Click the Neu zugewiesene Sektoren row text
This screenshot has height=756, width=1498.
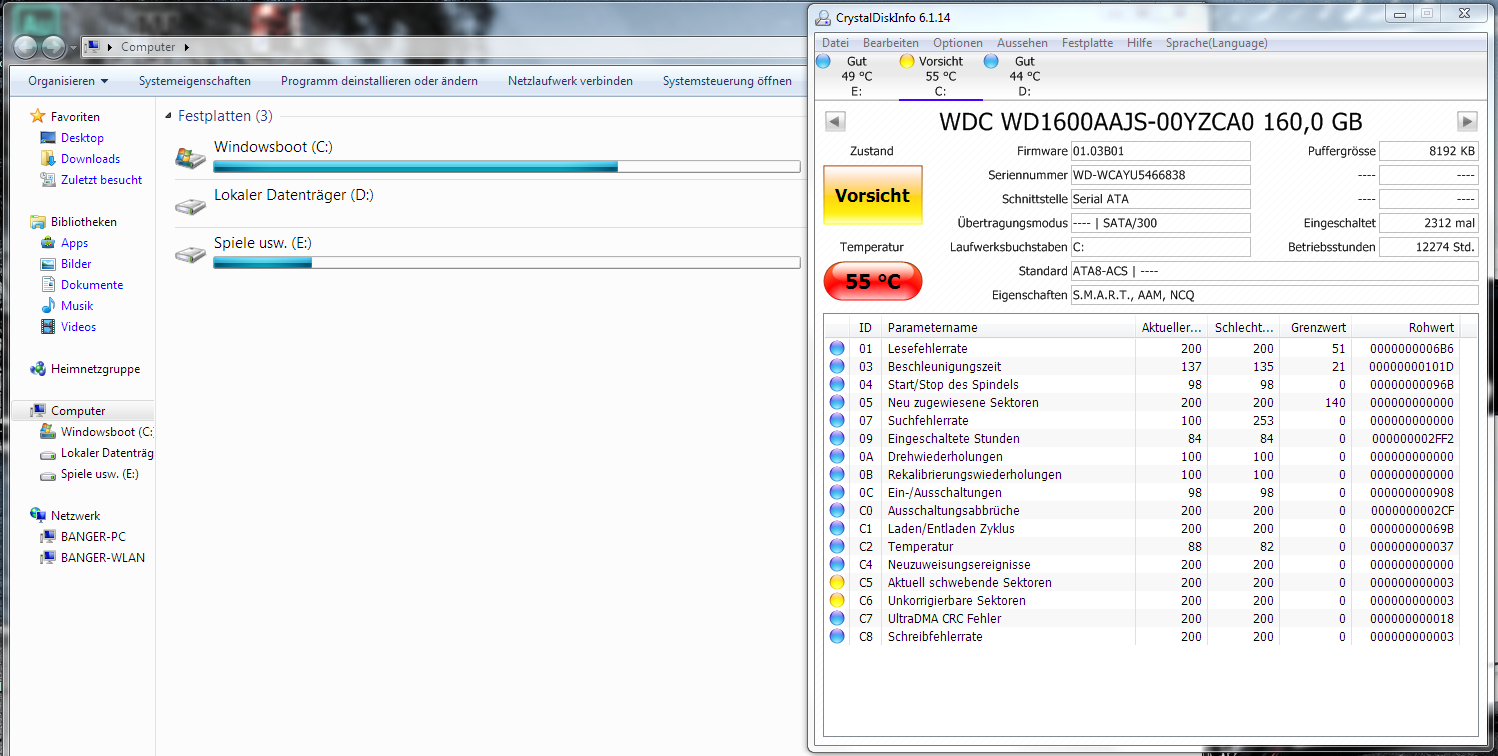(963, 403)
